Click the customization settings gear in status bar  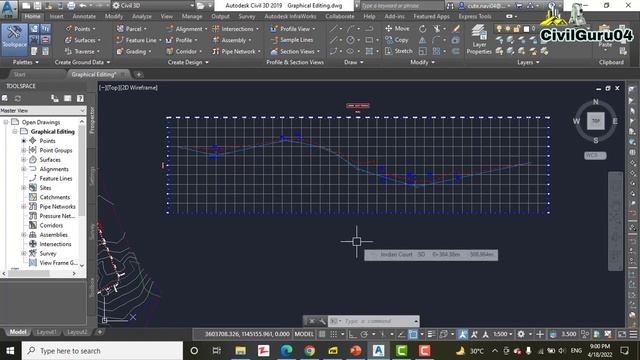[x=521, y=334]
